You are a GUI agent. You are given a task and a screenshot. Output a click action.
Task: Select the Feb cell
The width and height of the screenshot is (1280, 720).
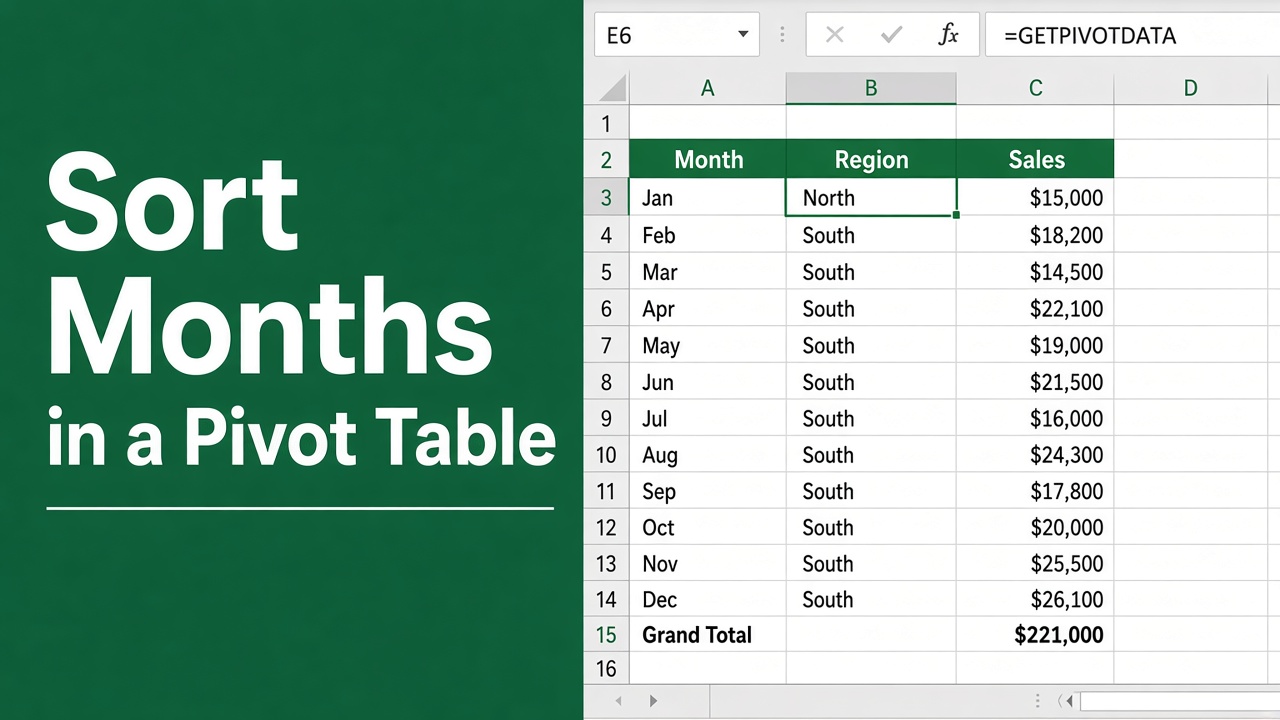coord(707,235)
